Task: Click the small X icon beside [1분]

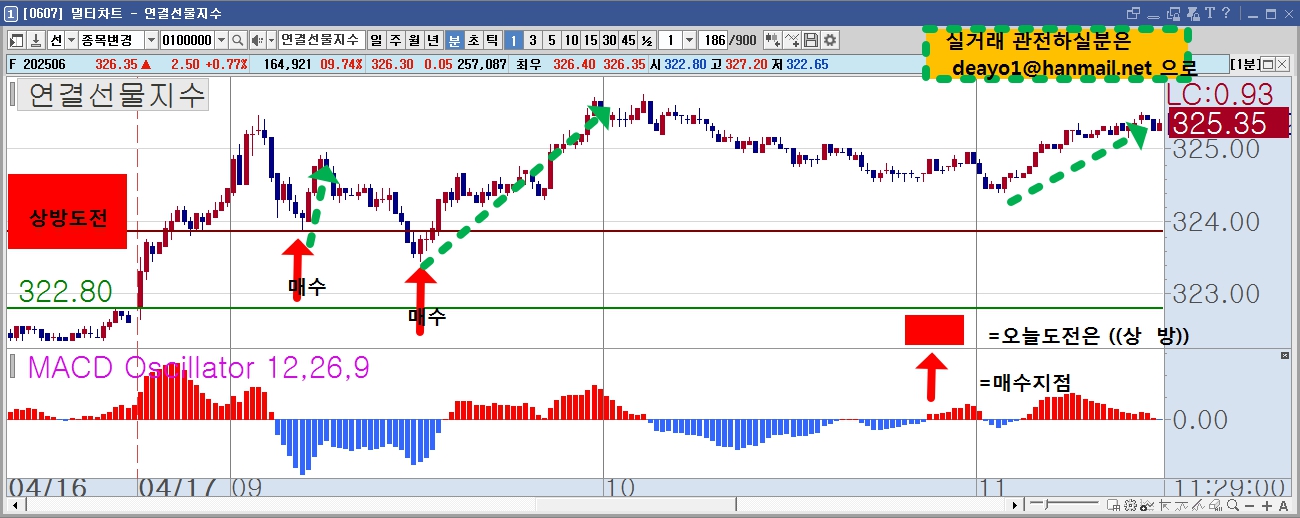Action: click(1282, 64)
